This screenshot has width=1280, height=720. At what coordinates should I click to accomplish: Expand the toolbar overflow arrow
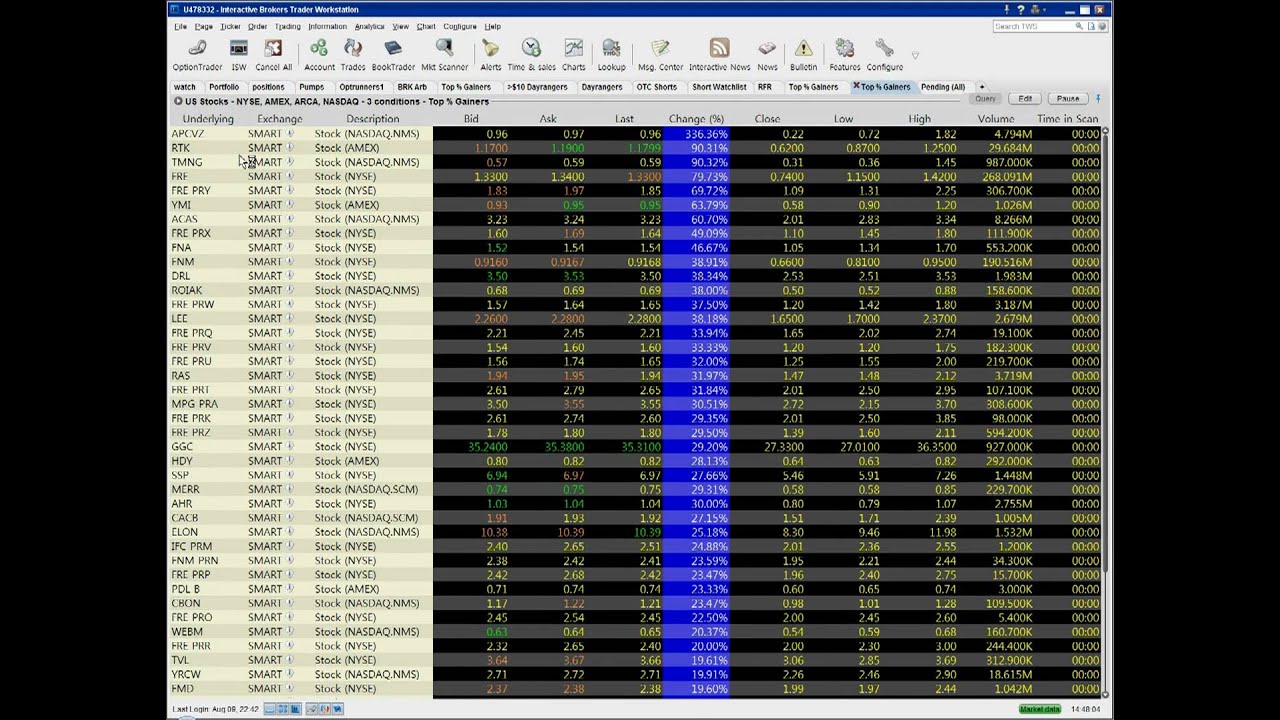coord(914,56)
